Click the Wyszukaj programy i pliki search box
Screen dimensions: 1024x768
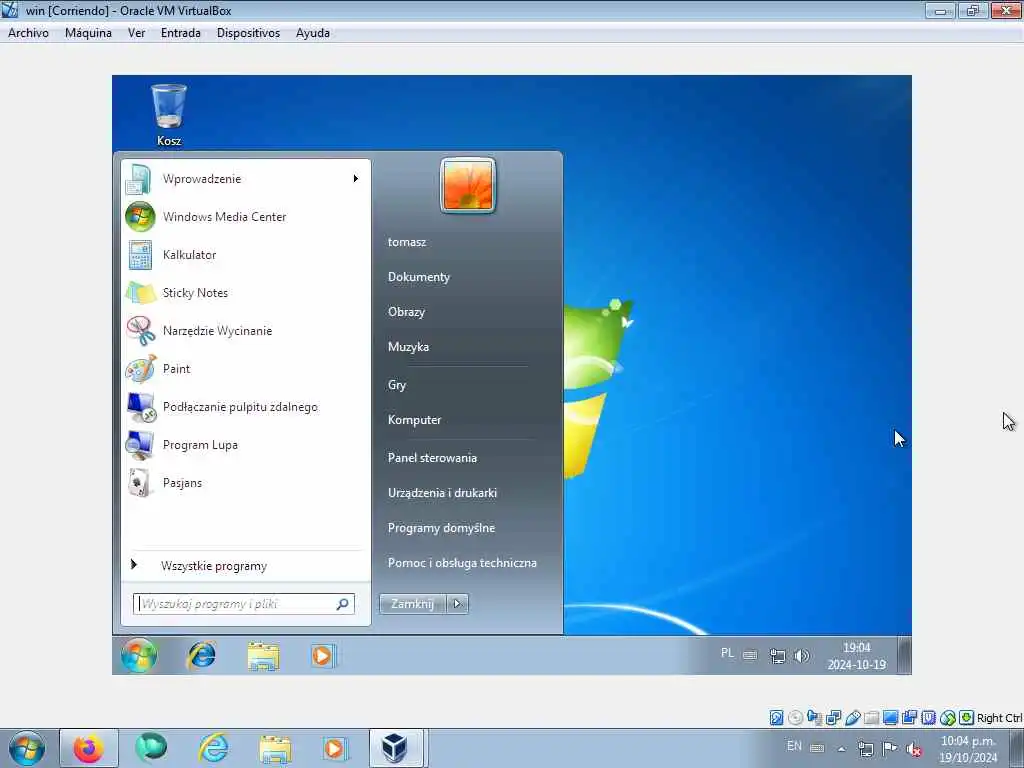[244, 603]
